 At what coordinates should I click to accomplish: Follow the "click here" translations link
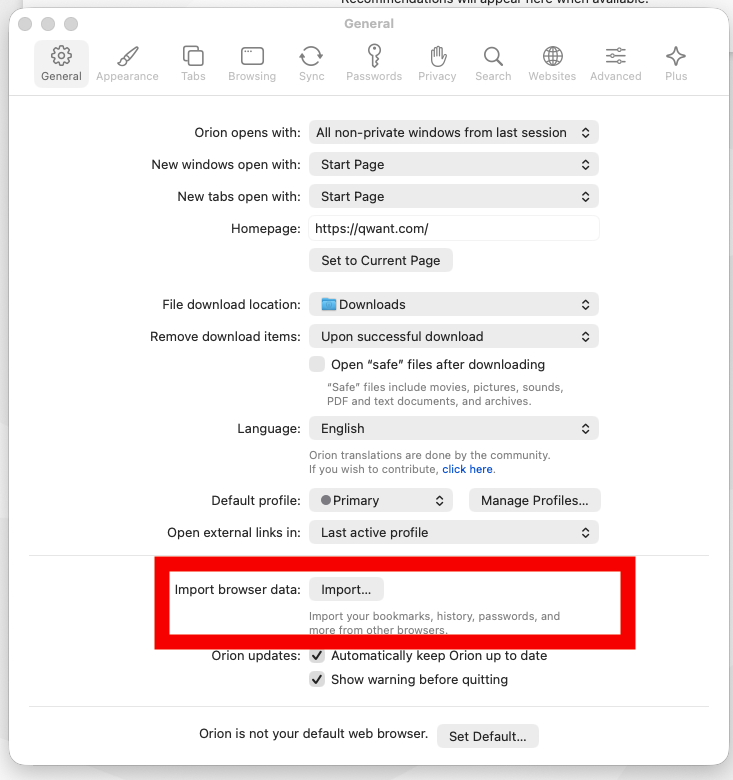tap(467, 469)
